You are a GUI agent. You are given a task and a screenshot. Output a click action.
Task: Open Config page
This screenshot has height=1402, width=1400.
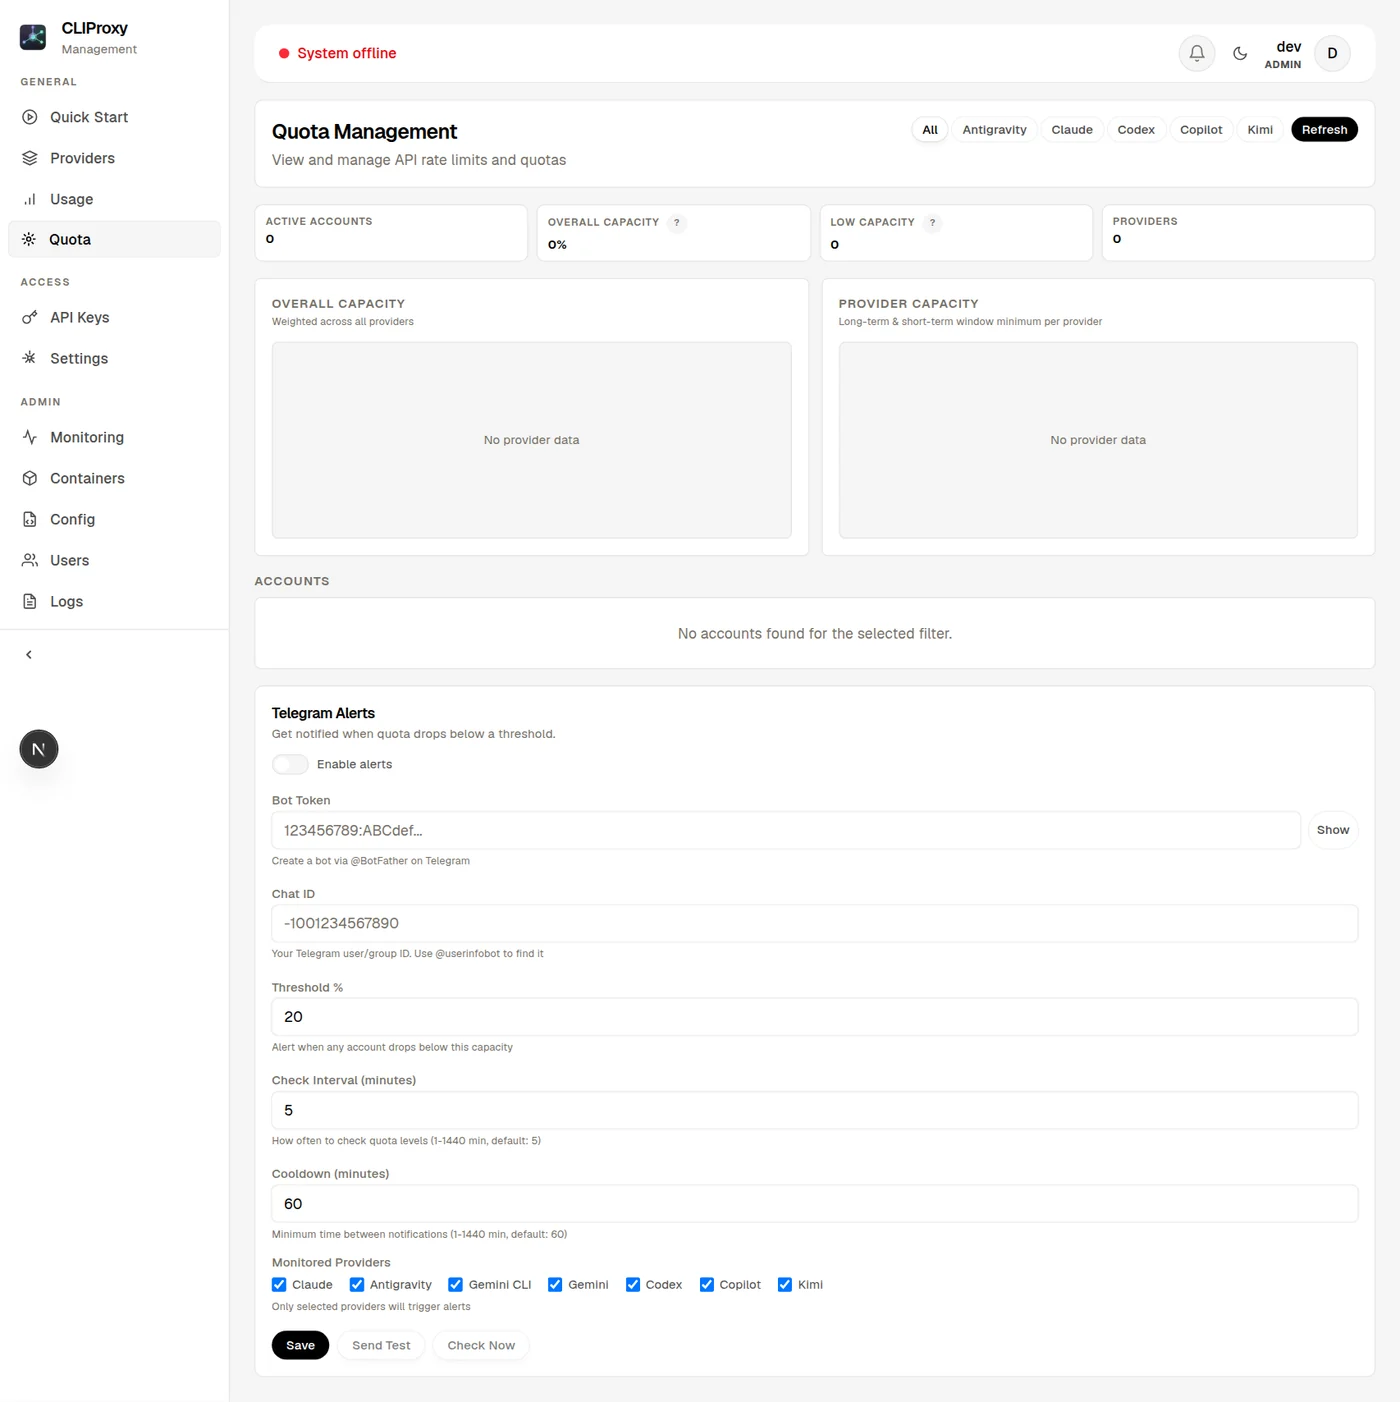click(114, 519)
